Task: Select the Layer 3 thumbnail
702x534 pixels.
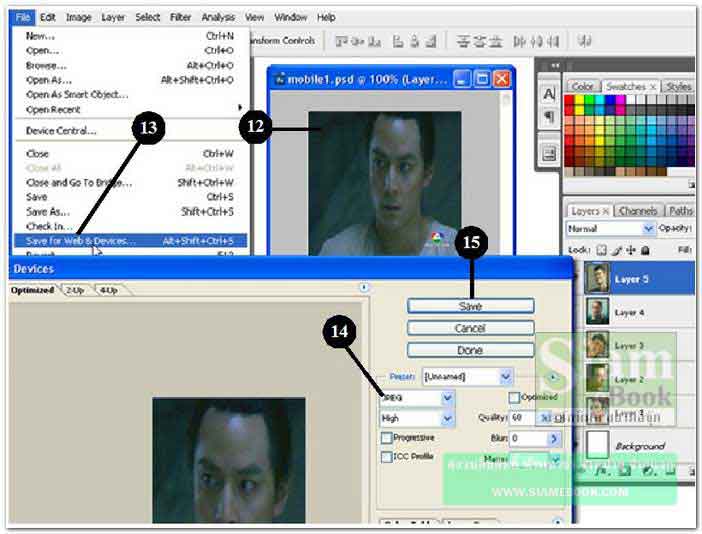Action: (597, 345)
